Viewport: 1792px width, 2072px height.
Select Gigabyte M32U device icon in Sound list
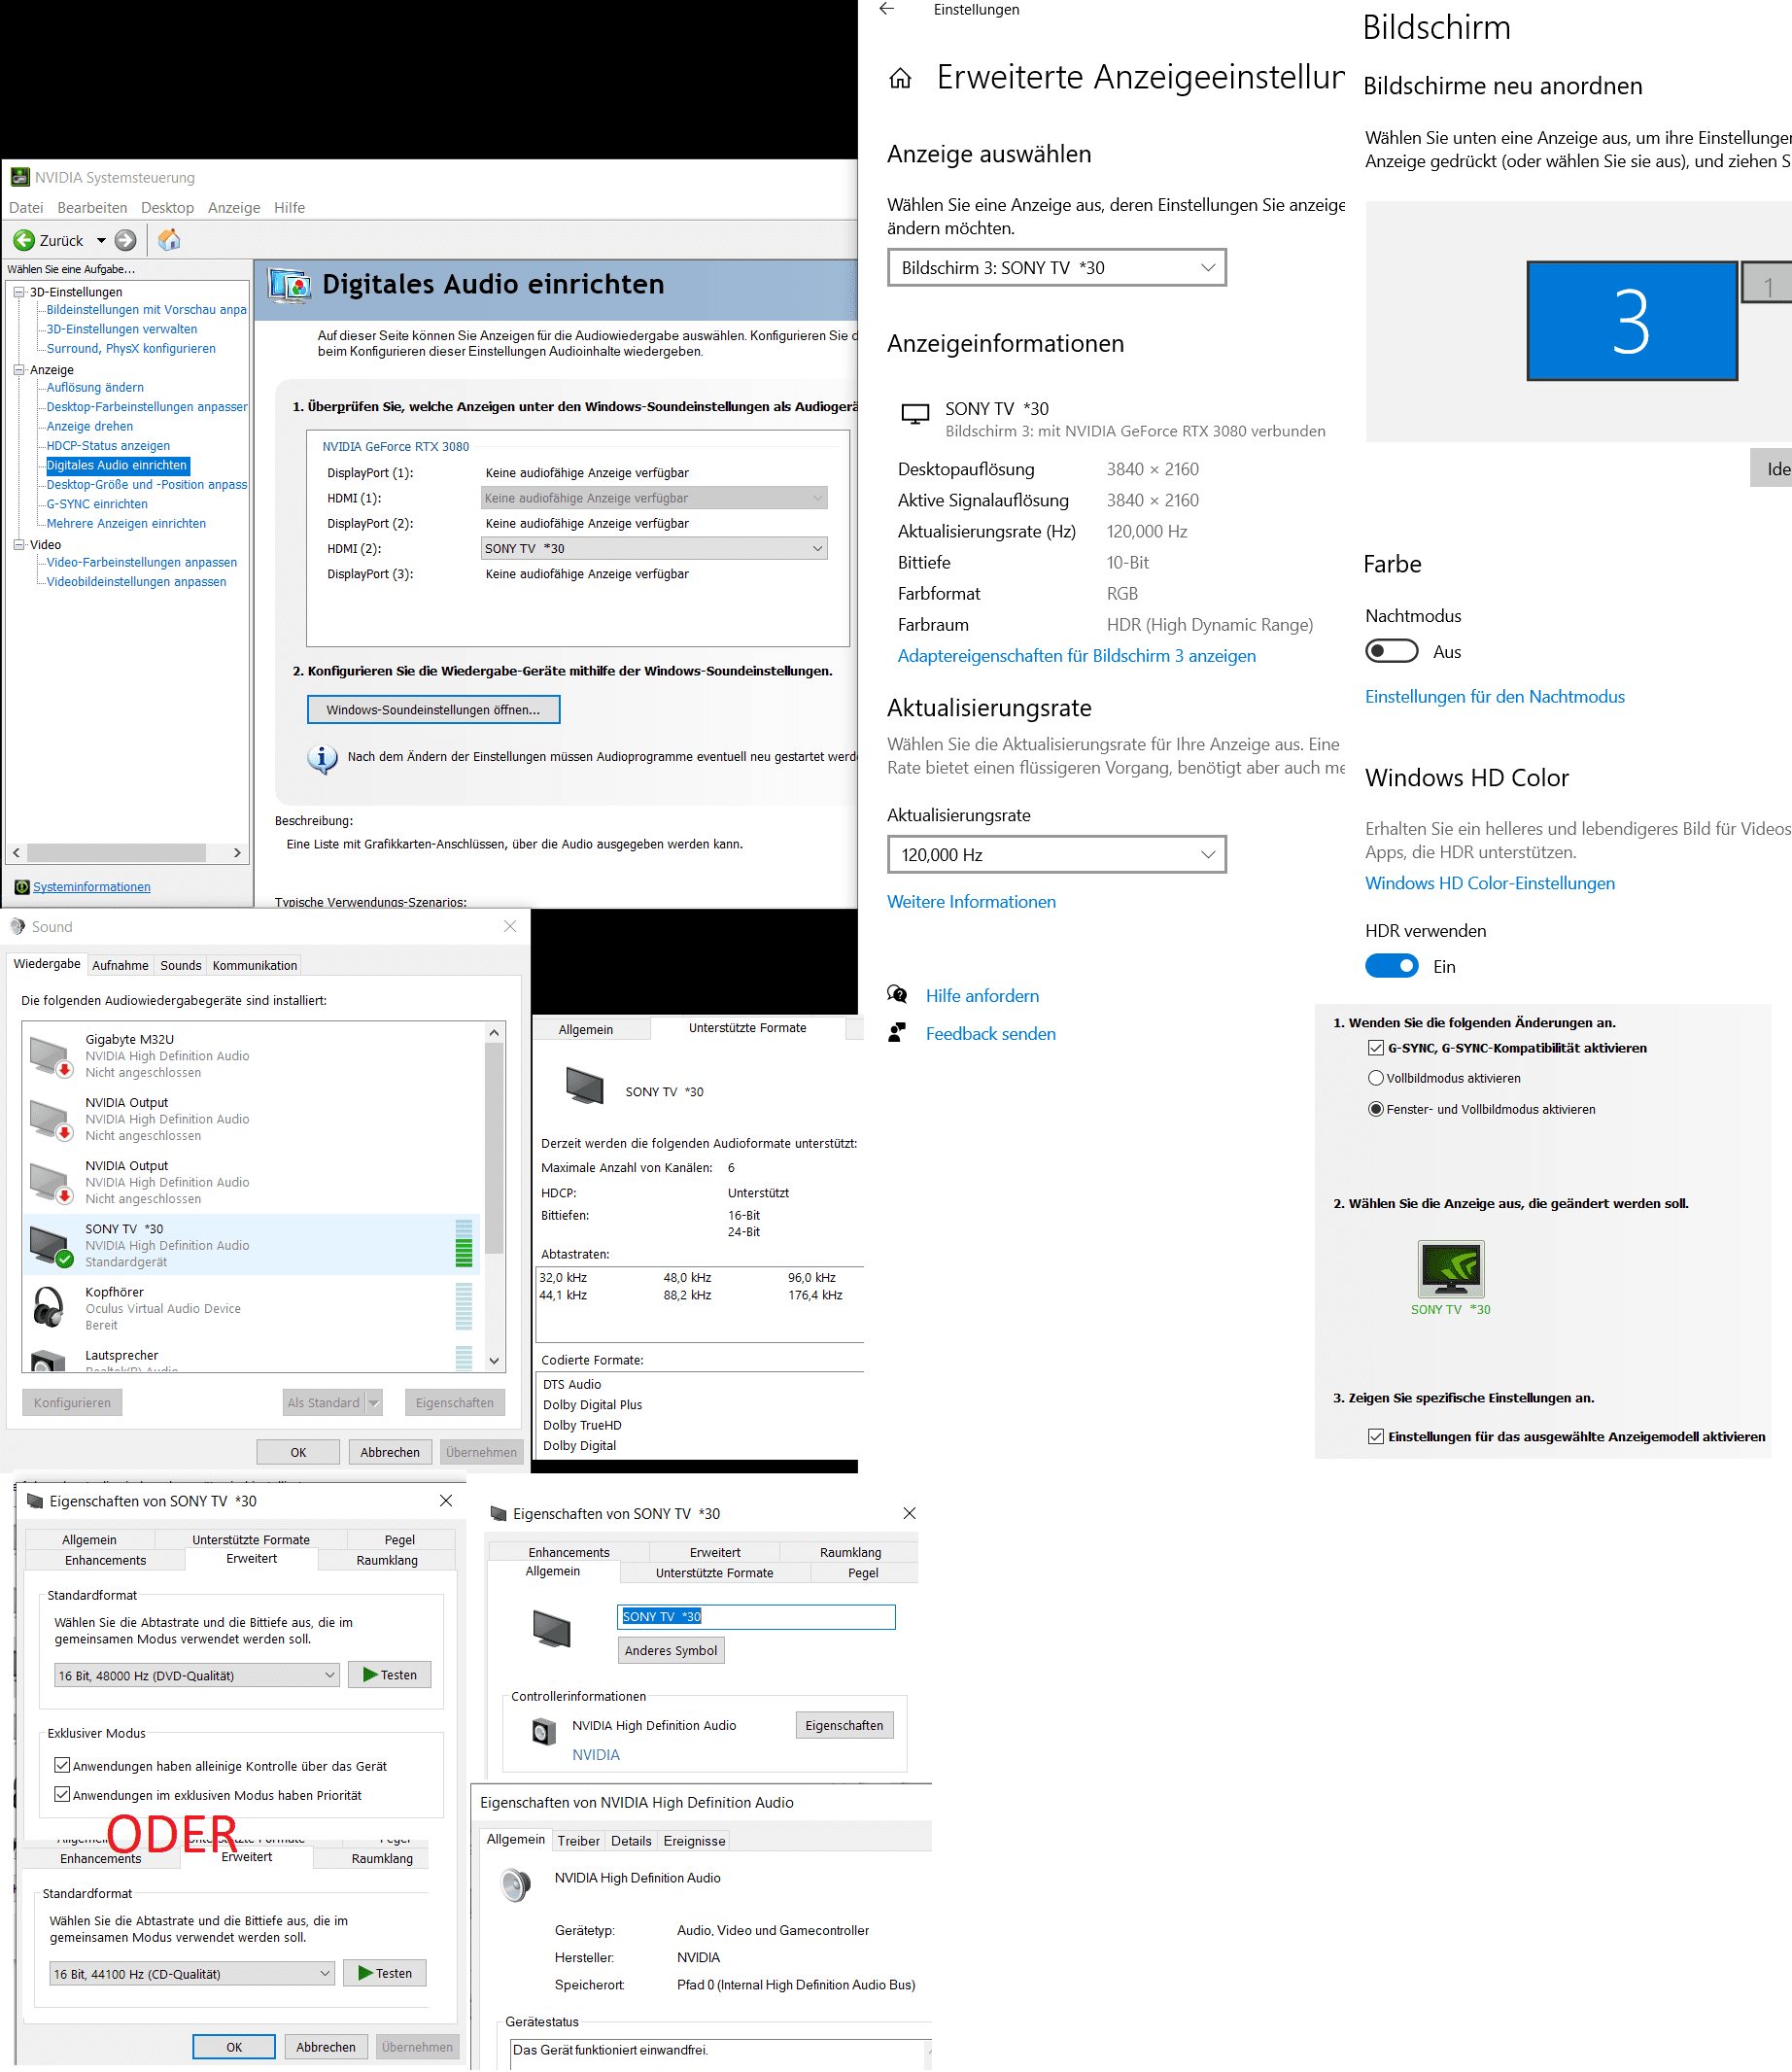(50, 1055)
